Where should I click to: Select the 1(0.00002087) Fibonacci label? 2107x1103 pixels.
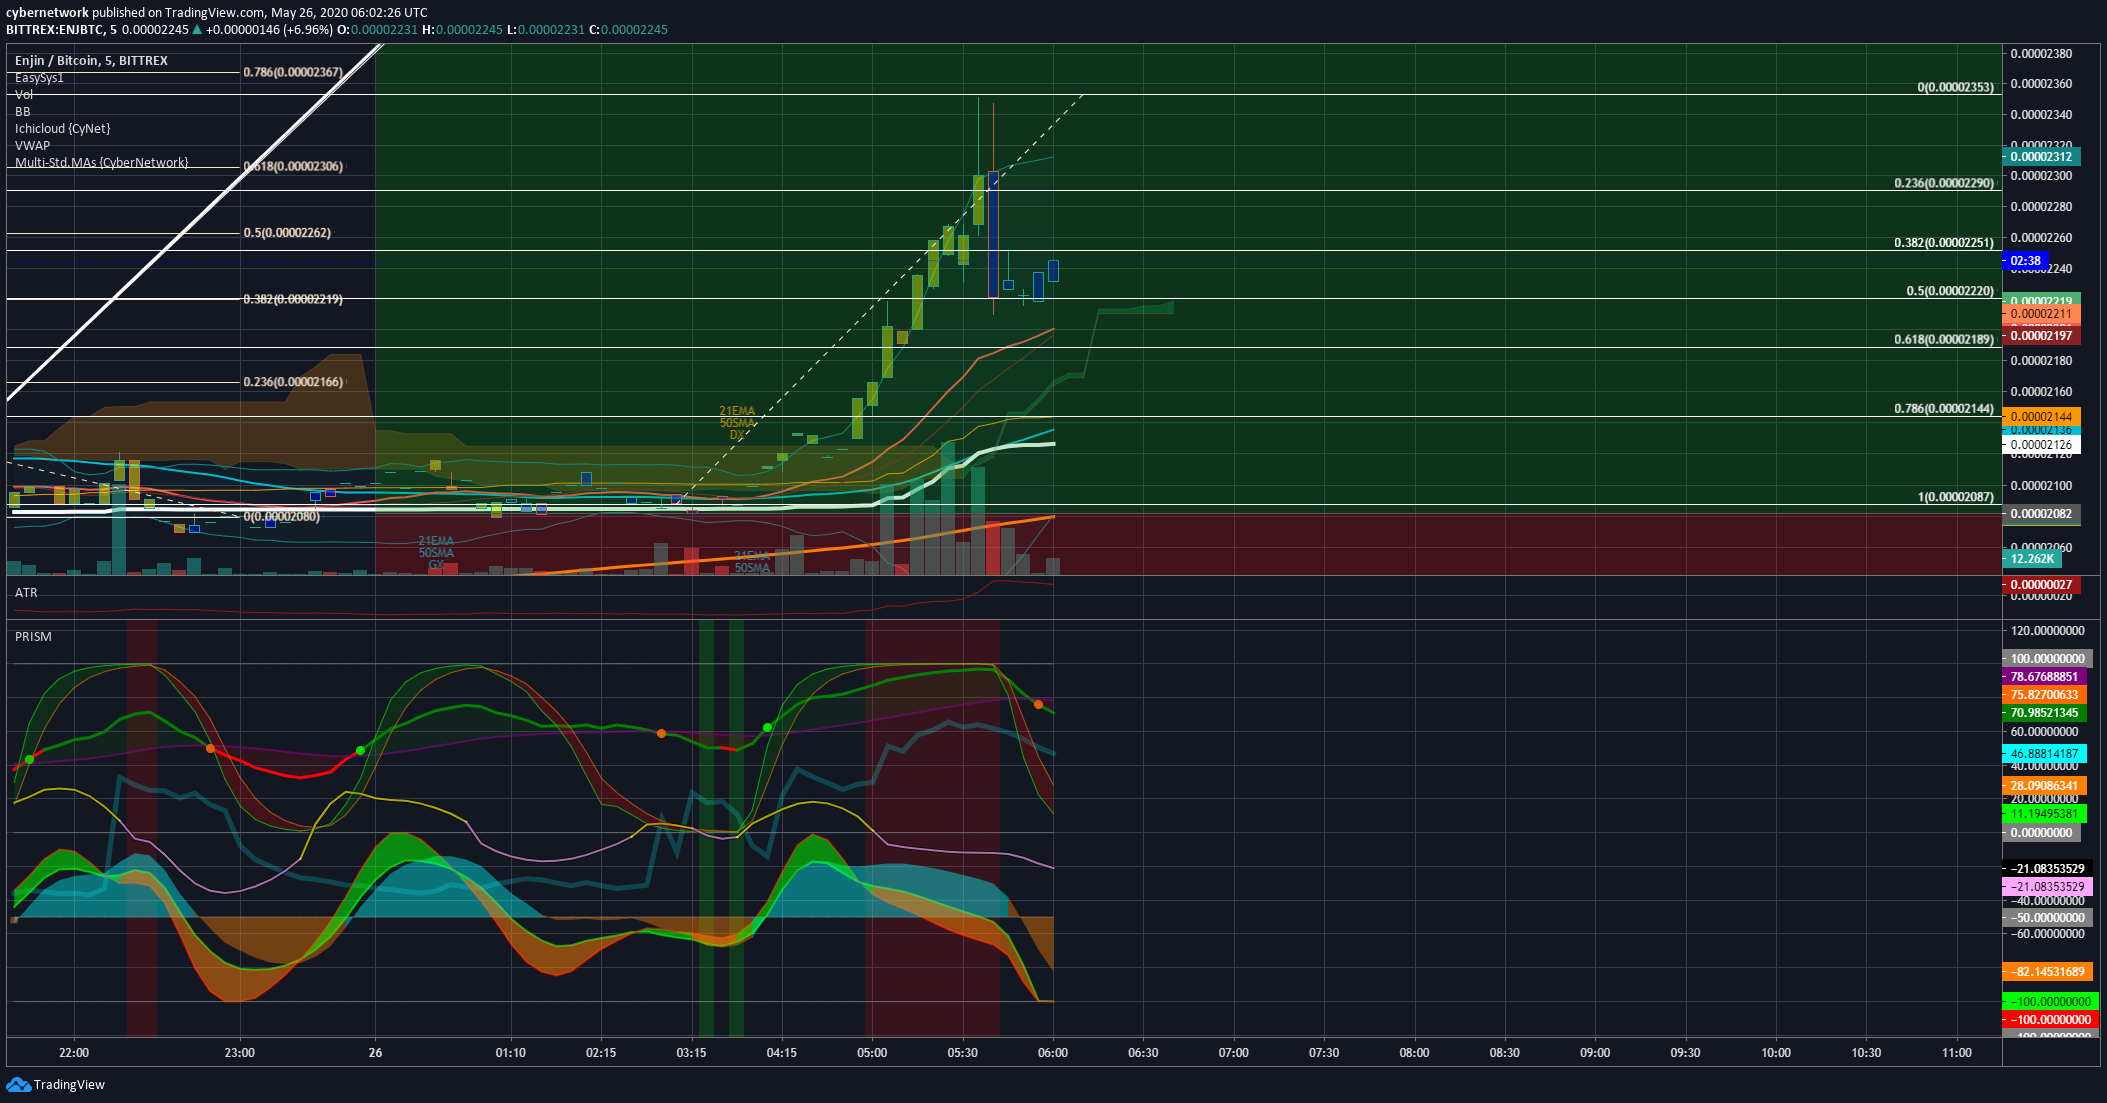pos(1955,497)
